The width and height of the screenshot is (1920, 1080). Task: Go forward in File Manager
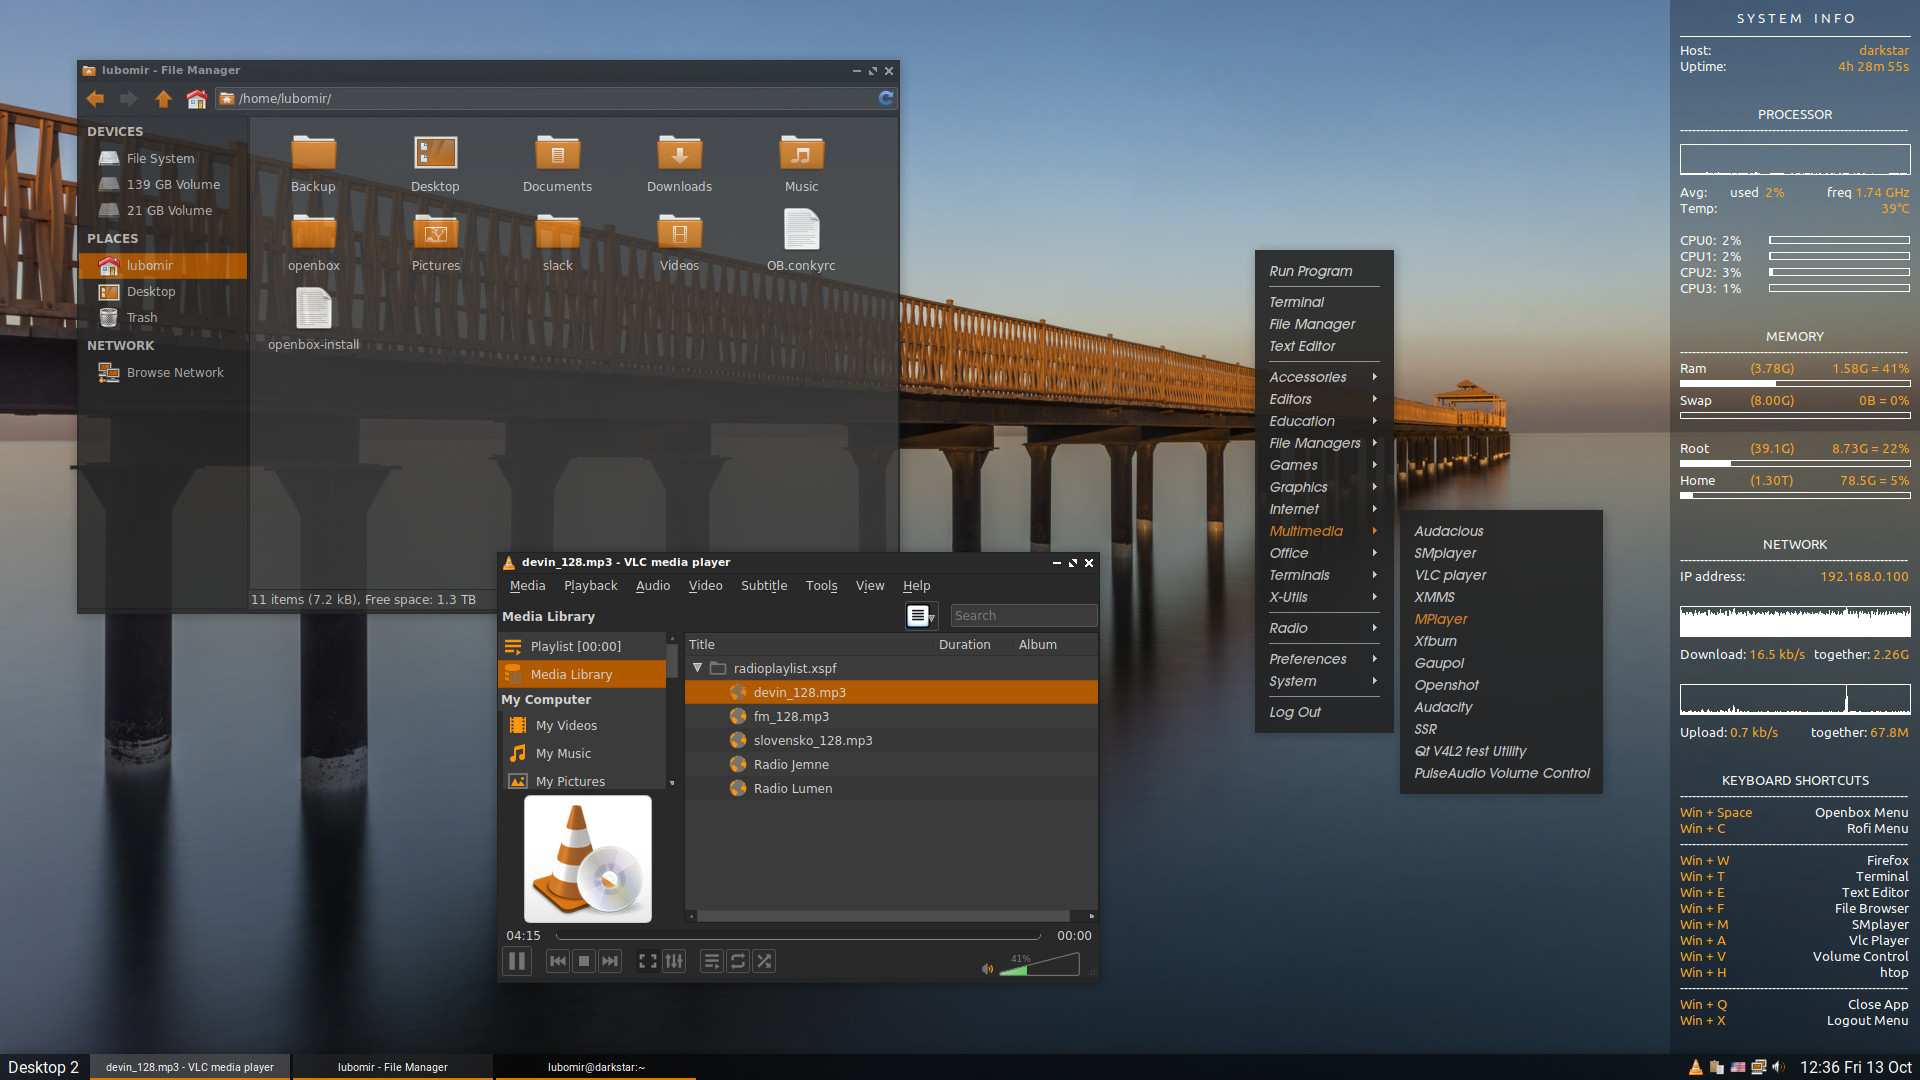pyautogui.click(x=129, y=98)
